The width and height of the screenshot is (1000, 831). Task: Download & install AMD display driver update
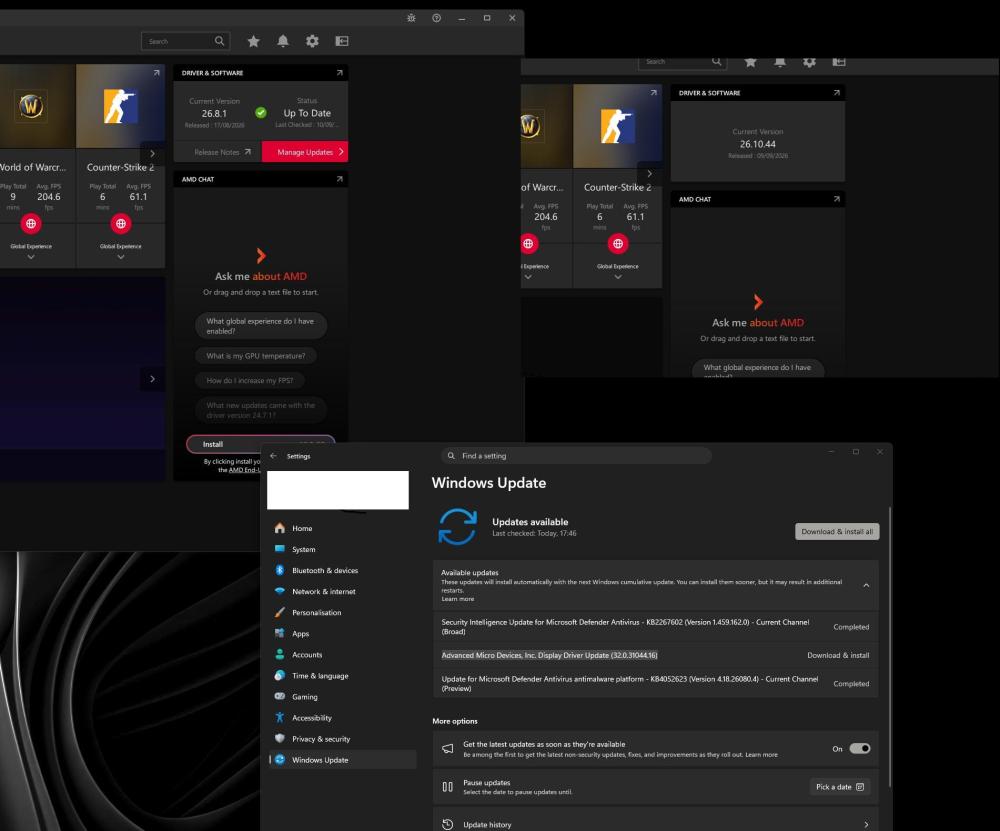(838, 655)
